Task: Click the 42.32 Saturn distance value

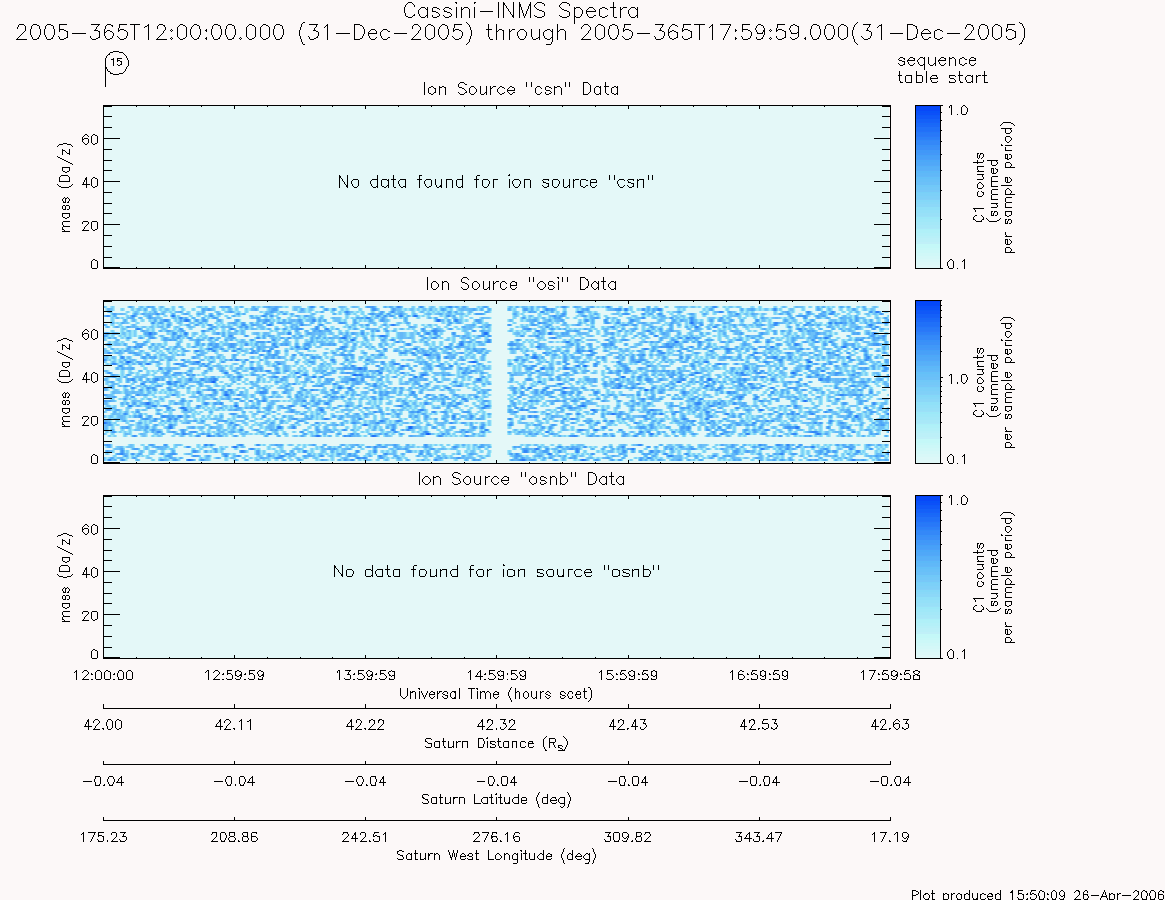Action: coord(496,725)
